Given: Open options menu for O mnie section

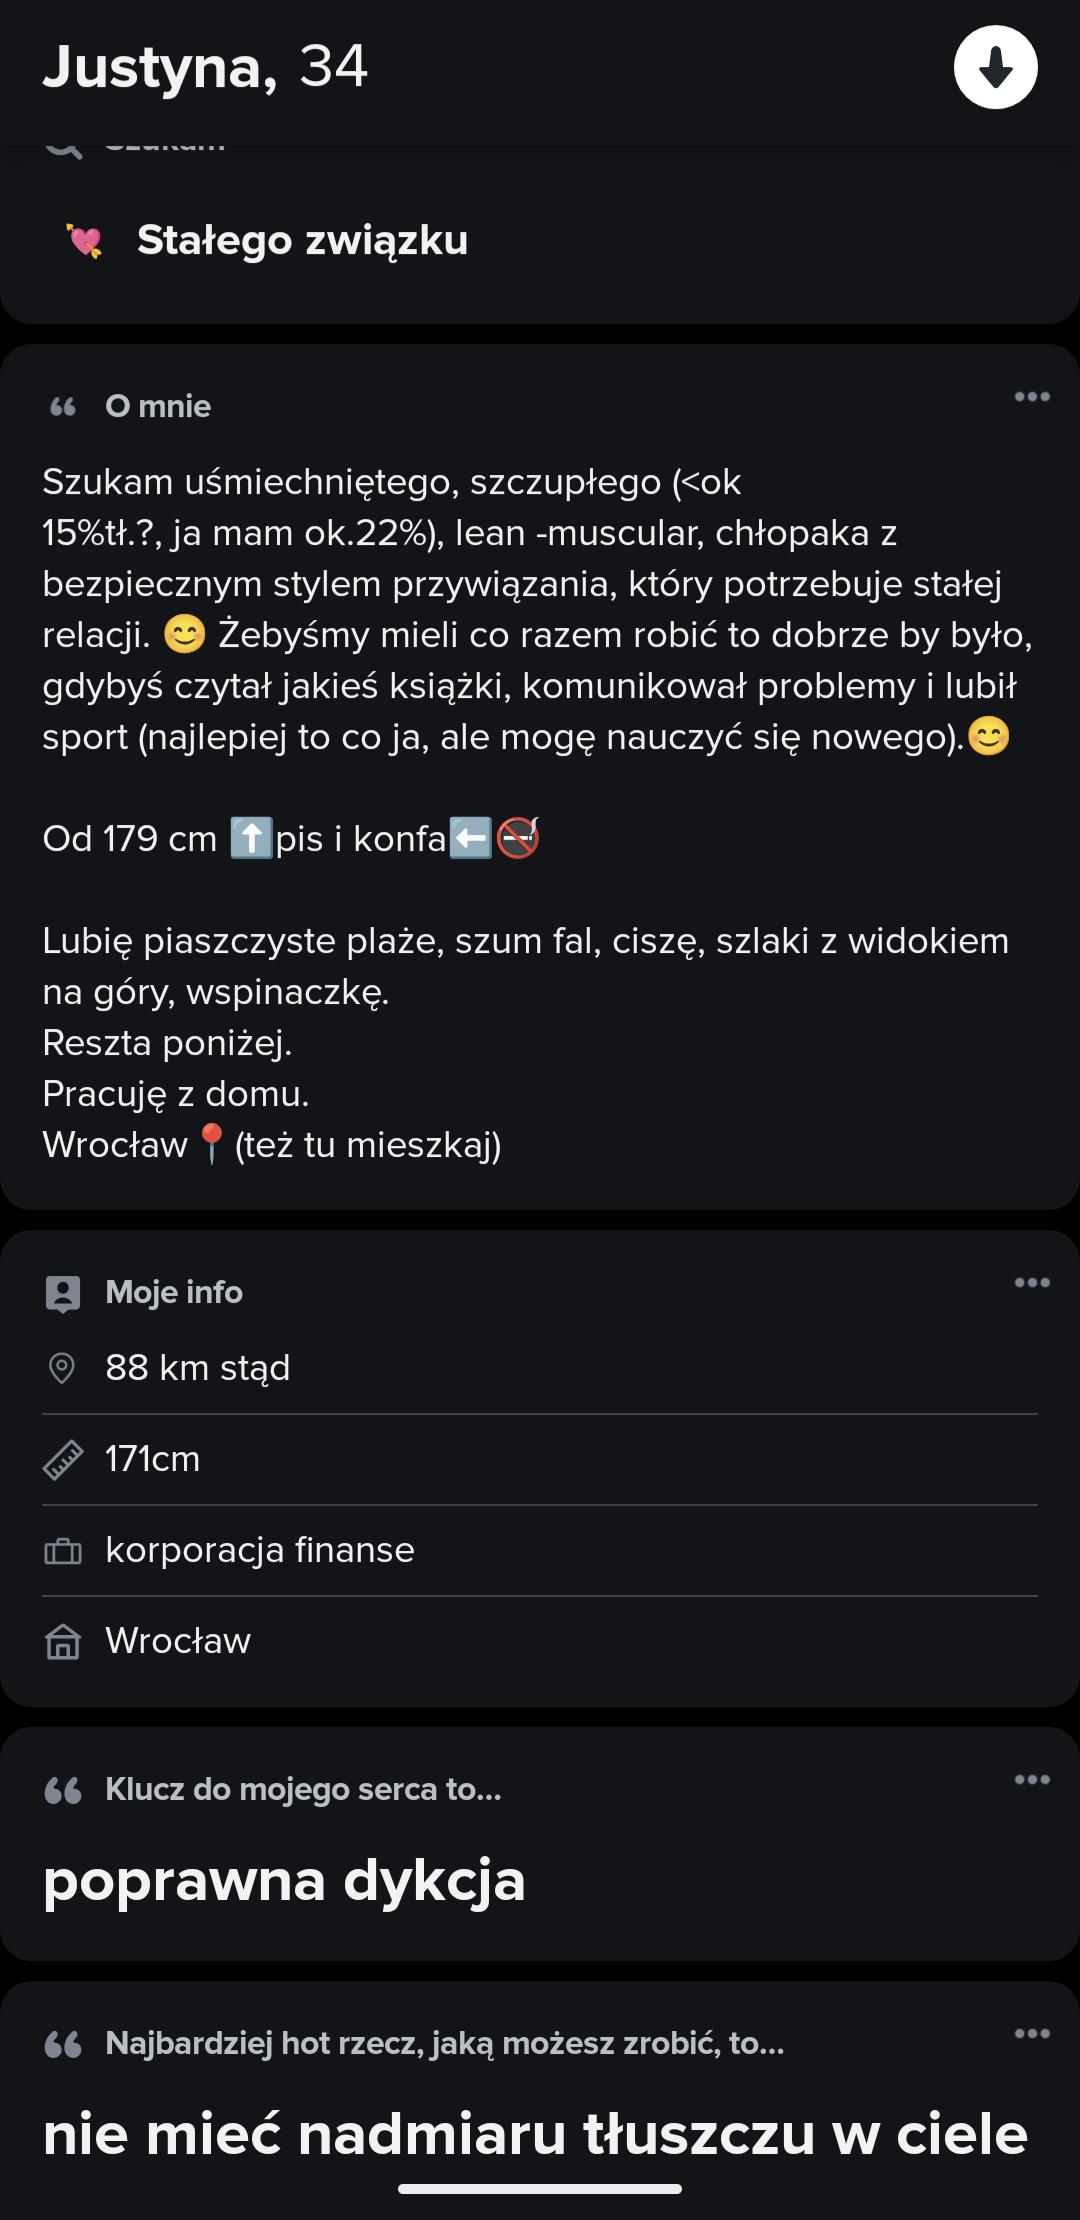Looking at the screenshot, I should pos(1032,397).
